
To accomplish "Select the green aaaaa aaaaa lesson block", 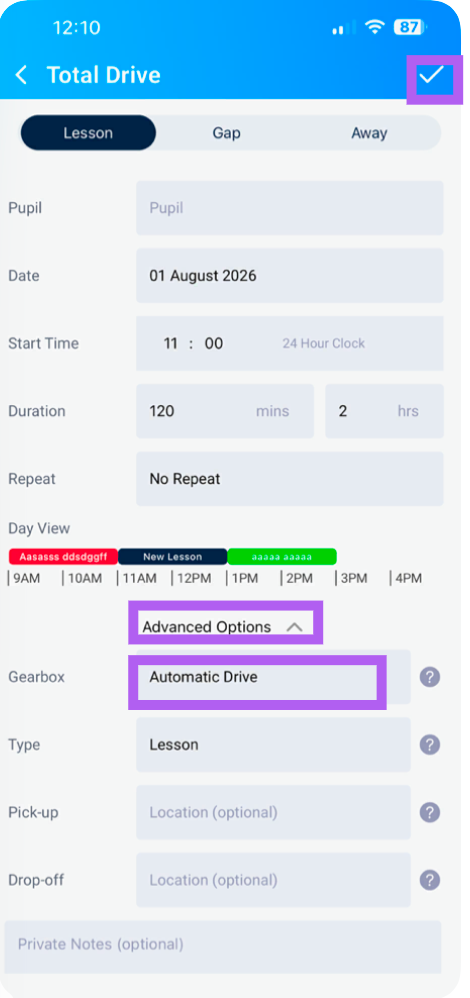I will (282, 557).
